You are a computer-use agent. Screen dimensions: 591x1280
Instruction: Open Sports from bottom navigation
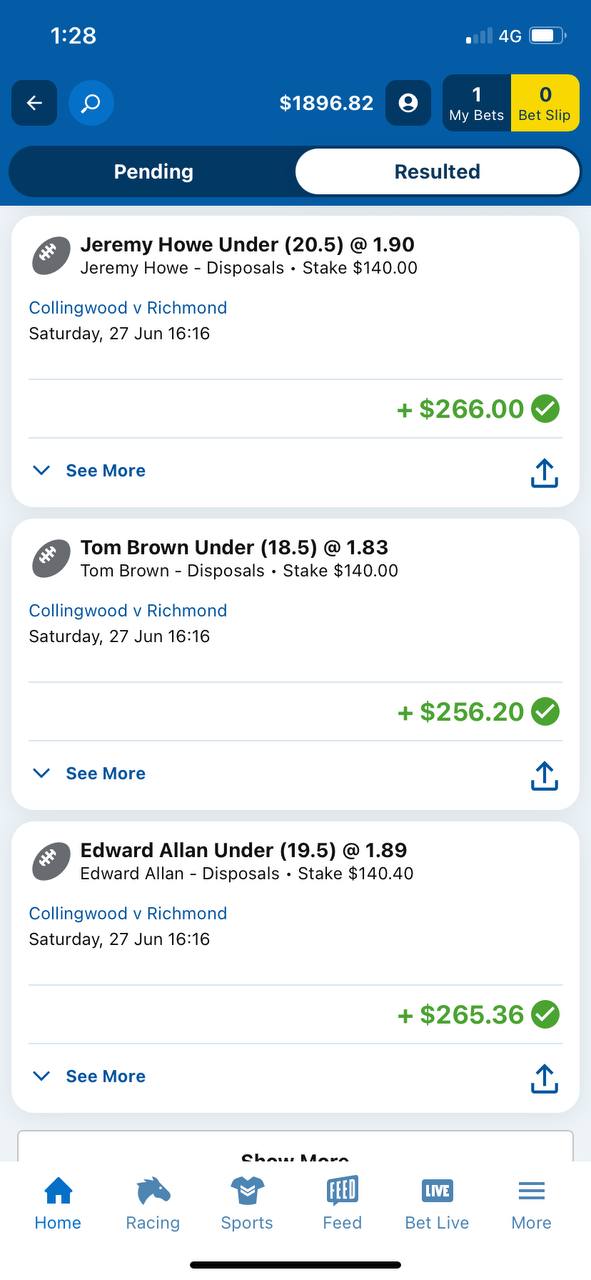(247, 1204)
